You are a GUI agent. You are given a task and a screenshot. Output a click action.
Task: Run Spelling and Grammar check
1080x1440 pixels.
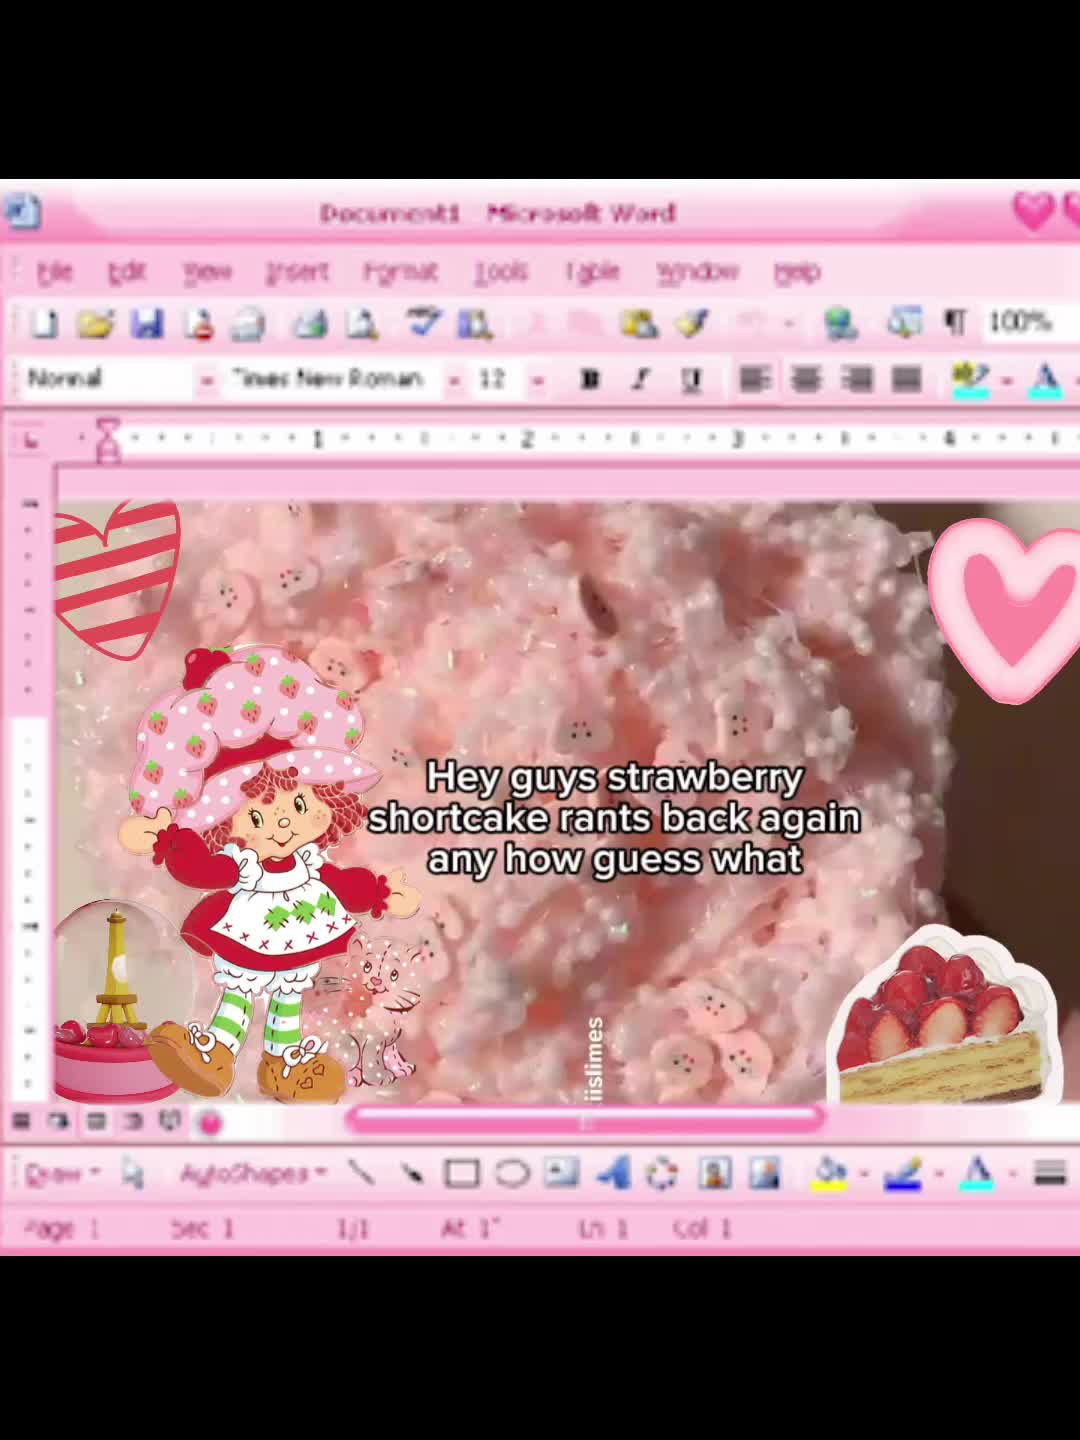pyautogui.click(x=424, y=322)
